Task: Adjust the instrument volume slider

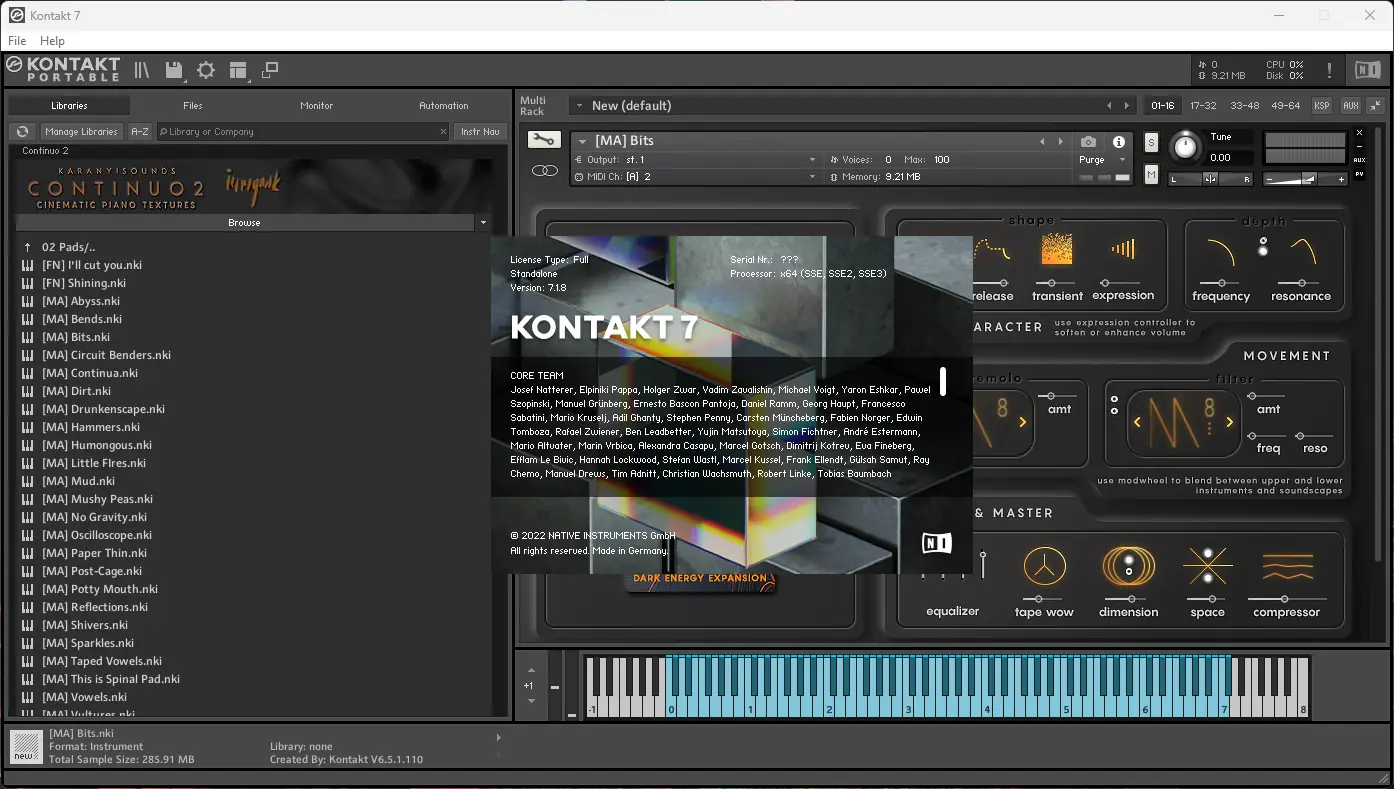Action: [x=1305, y=179]
